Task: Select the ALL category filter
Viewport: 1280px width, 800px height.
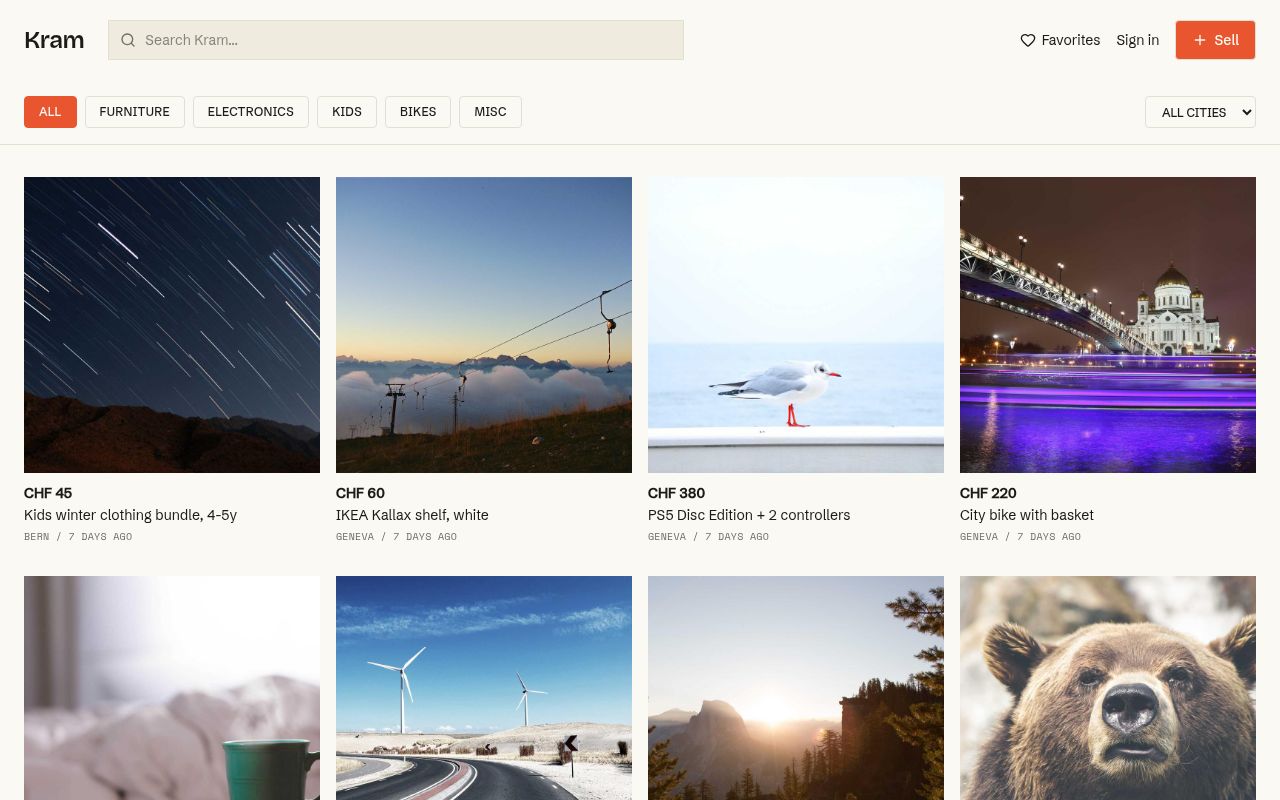Action: tap(50, 112)
